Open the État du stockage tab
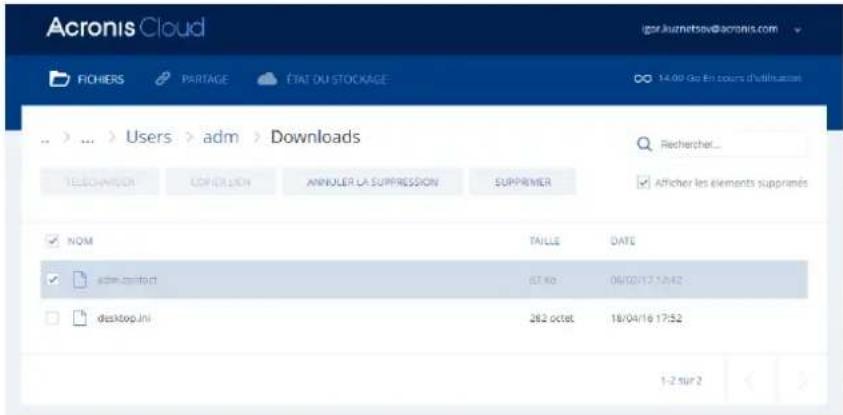The height and width of the screenshot is (415, 843). click(322, 80)
